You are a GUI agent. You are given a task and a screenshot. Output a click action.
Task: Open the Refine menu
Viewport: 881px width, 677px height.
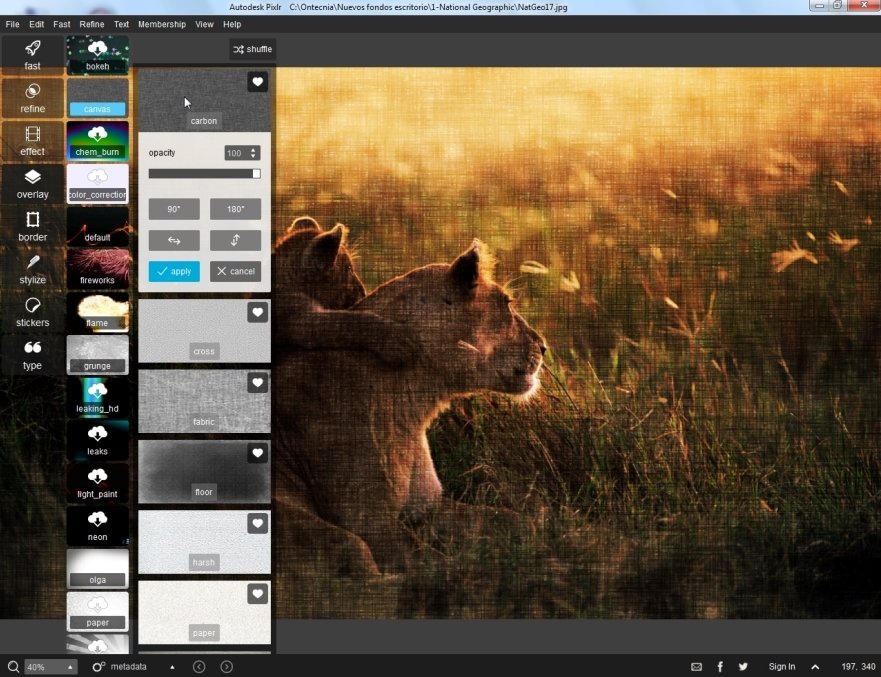(x=92, y=24)
